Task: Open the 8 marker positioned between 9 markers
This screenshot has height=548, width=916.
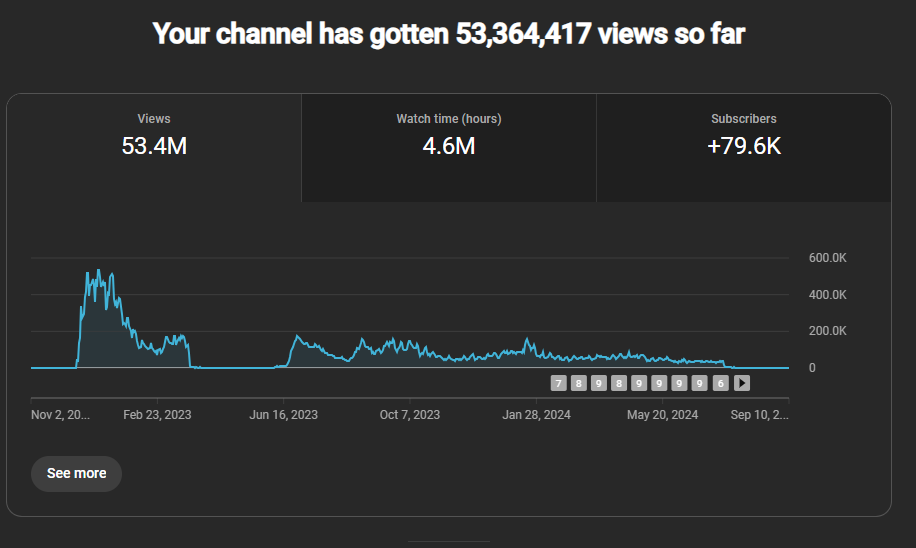Action: pyautogui.click(x=619, y=383)
